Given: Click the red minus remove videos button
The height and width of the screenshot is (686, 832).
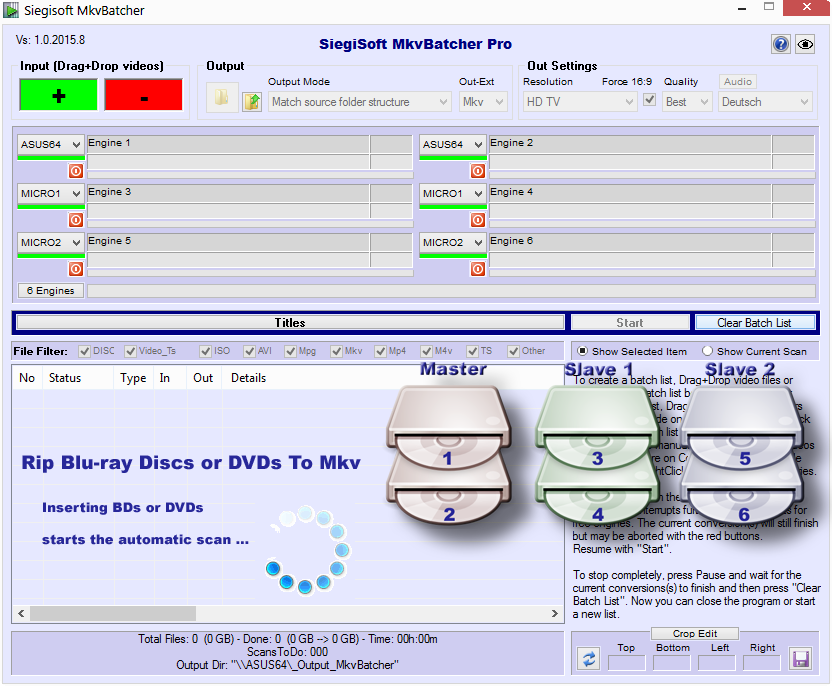Looking at the screenshot, I should (x=143, y=95).
